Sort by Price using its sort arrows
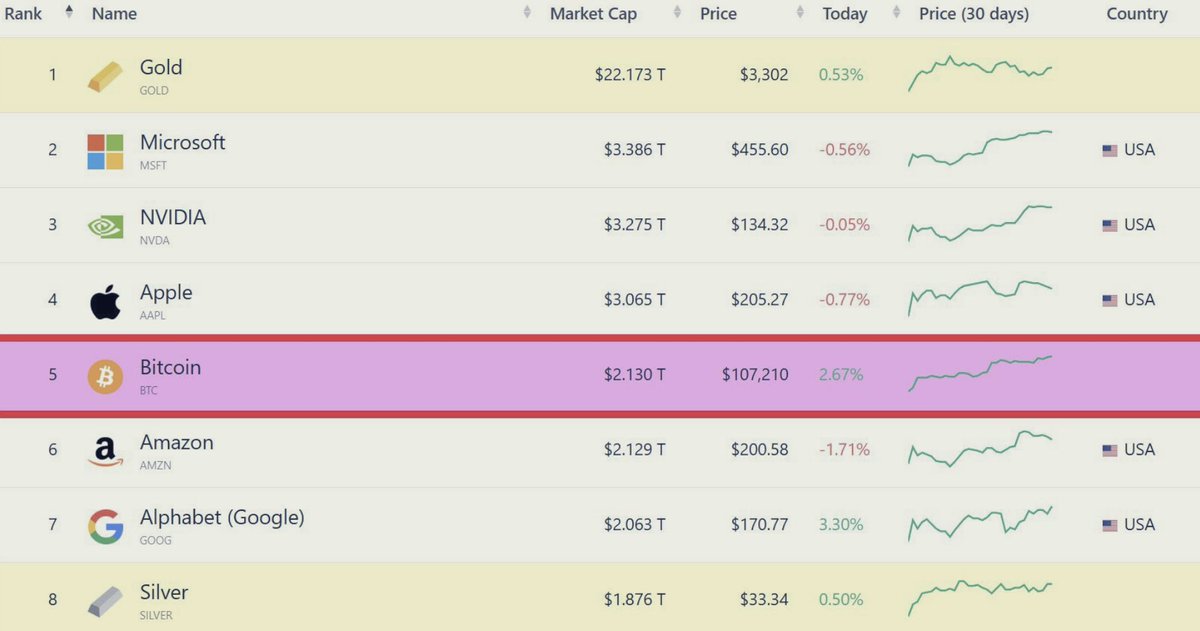The image size is (1200, 631). pos(800,13)
